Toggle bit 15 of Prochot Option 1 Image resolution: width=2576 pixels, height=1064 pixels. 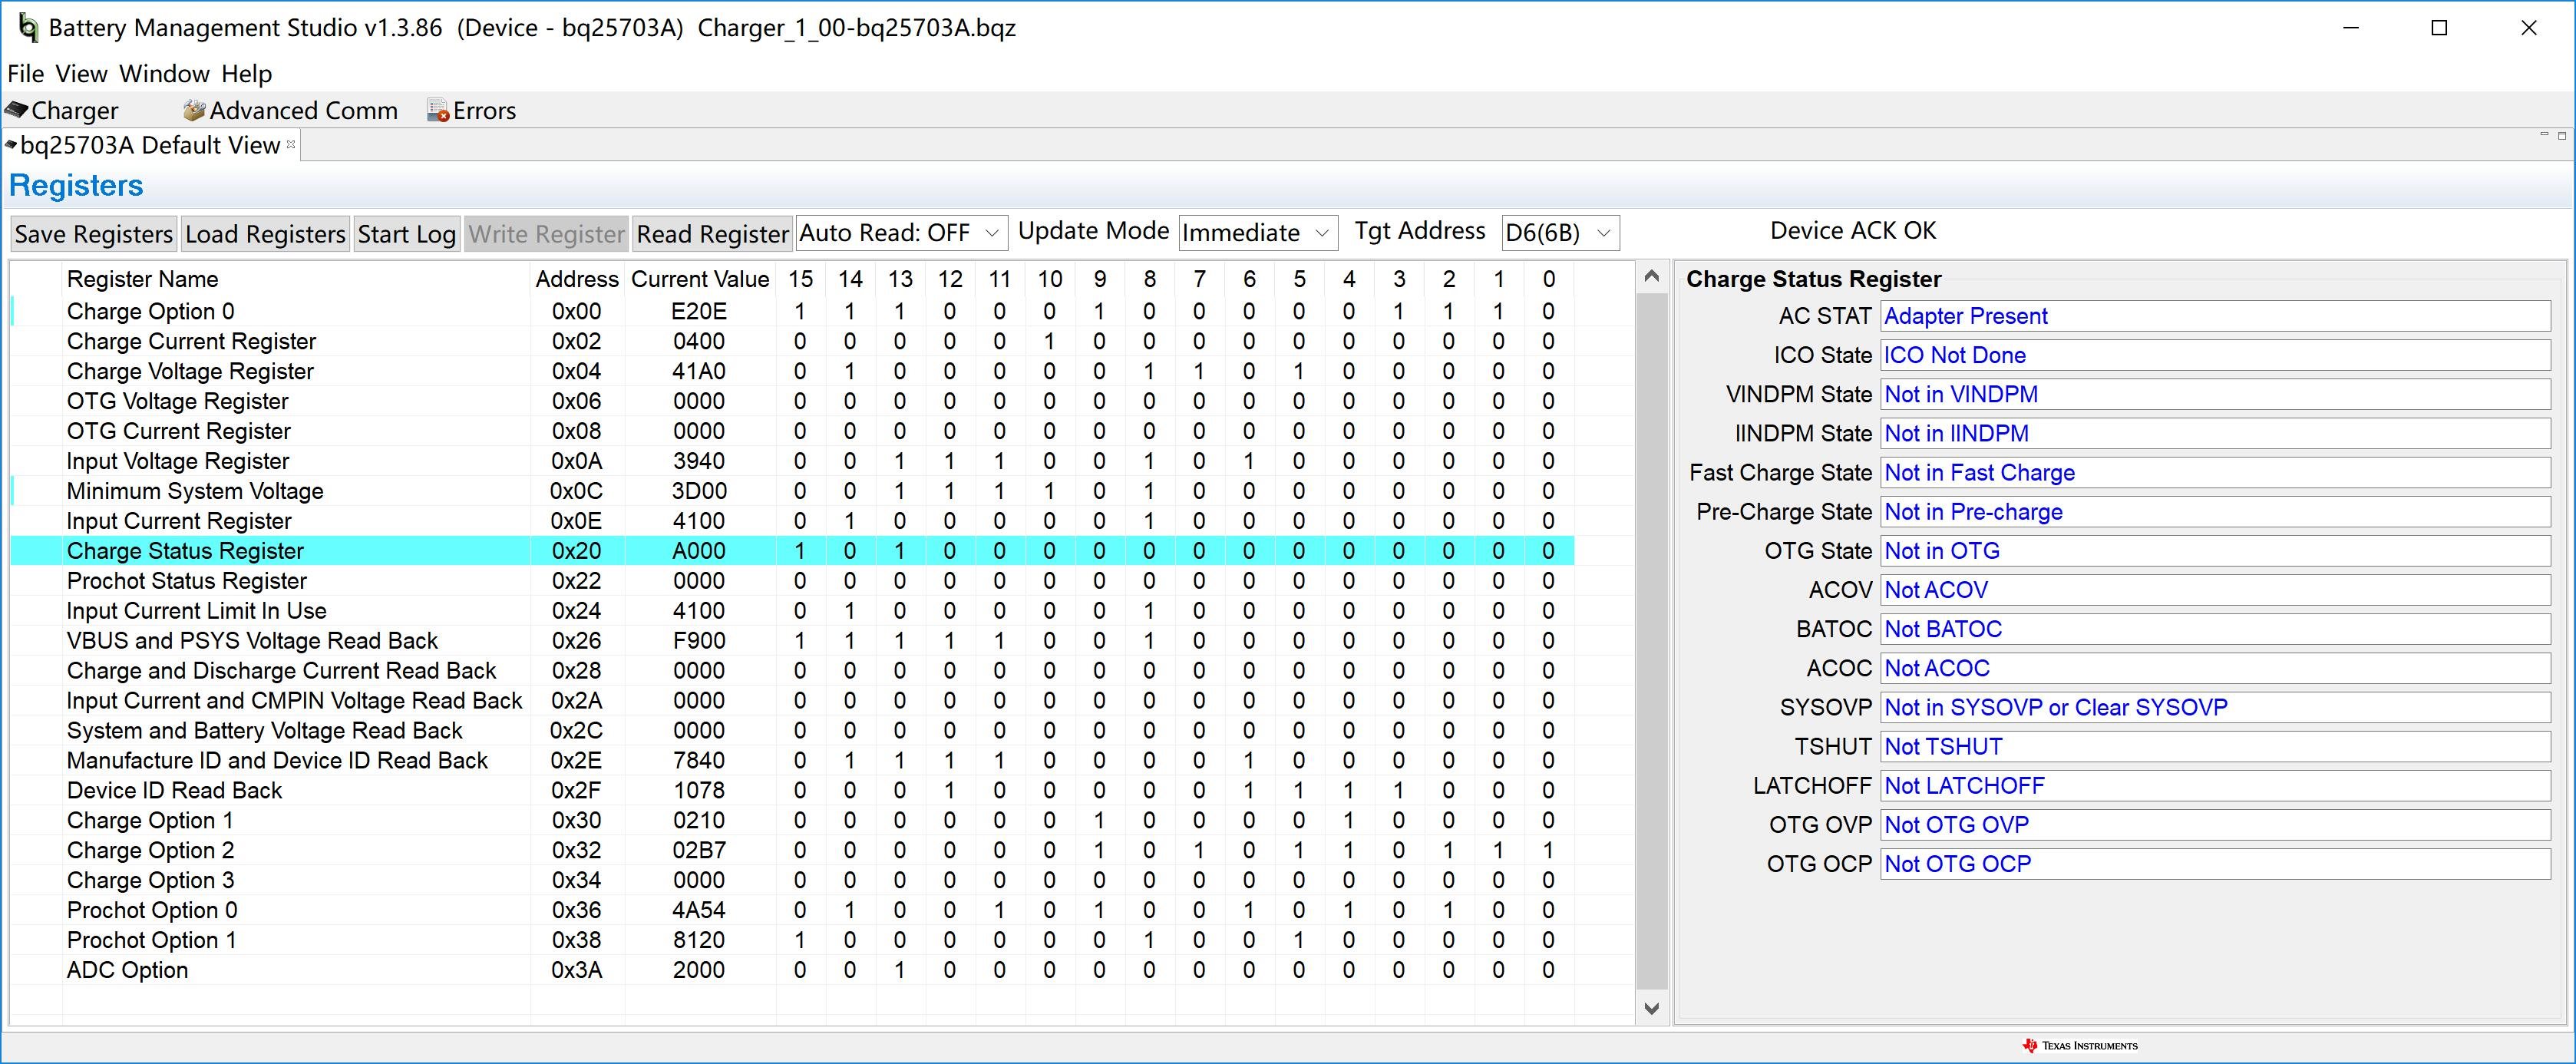point(800,940)
